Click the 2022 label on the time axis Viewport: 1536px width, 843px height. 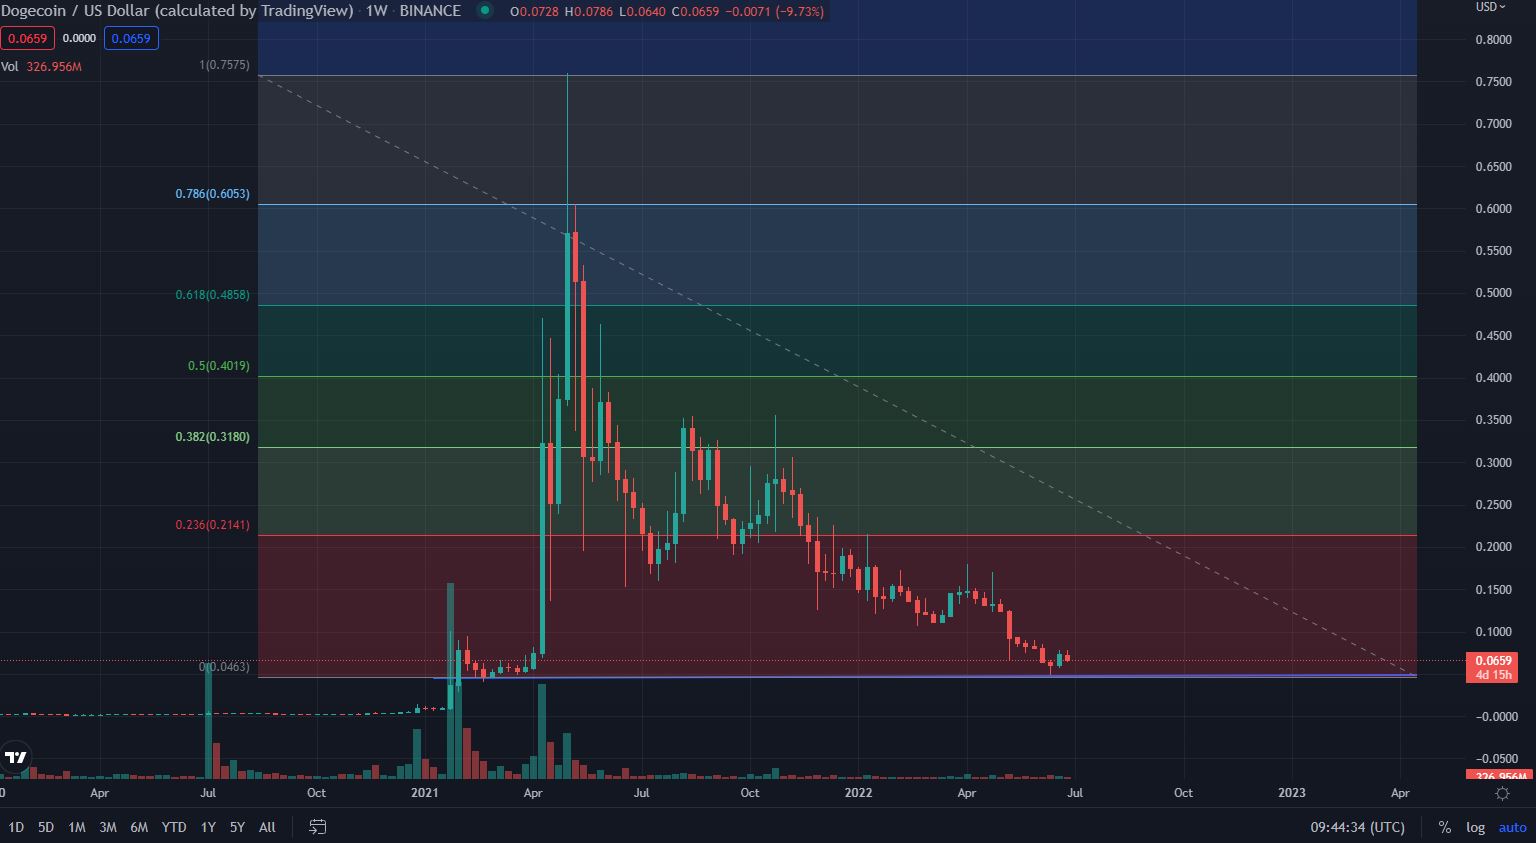click(x=858, y=793)
